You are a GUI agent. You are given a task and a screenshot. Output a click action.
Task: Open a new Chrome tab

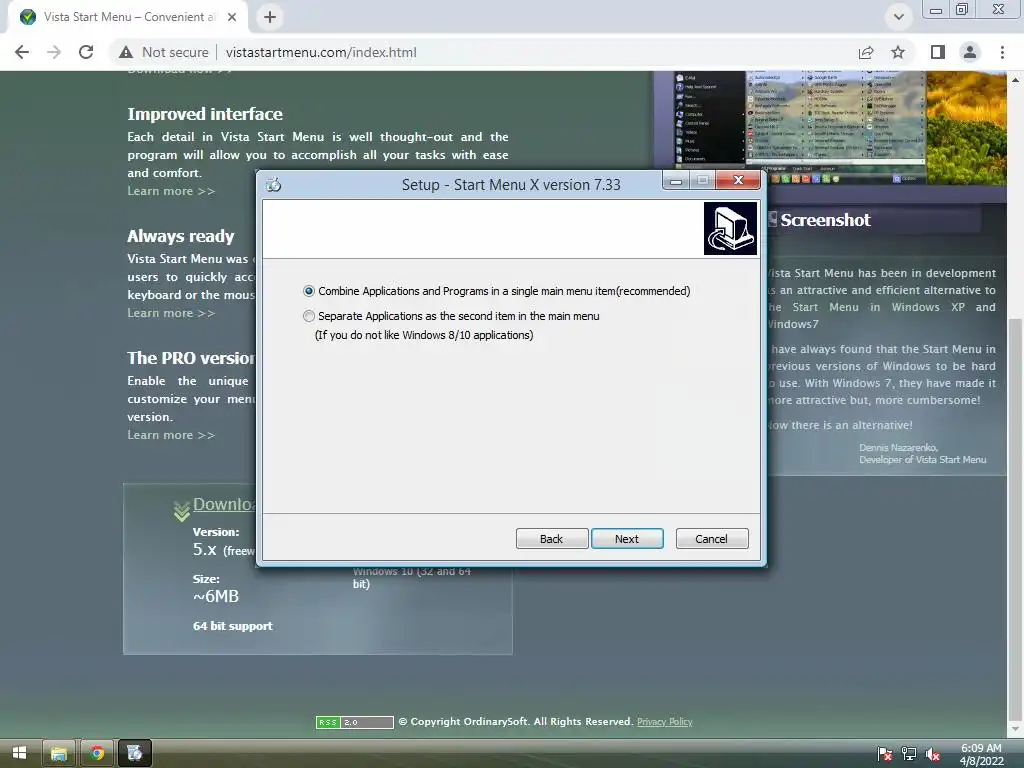click(x=270, y=17)
